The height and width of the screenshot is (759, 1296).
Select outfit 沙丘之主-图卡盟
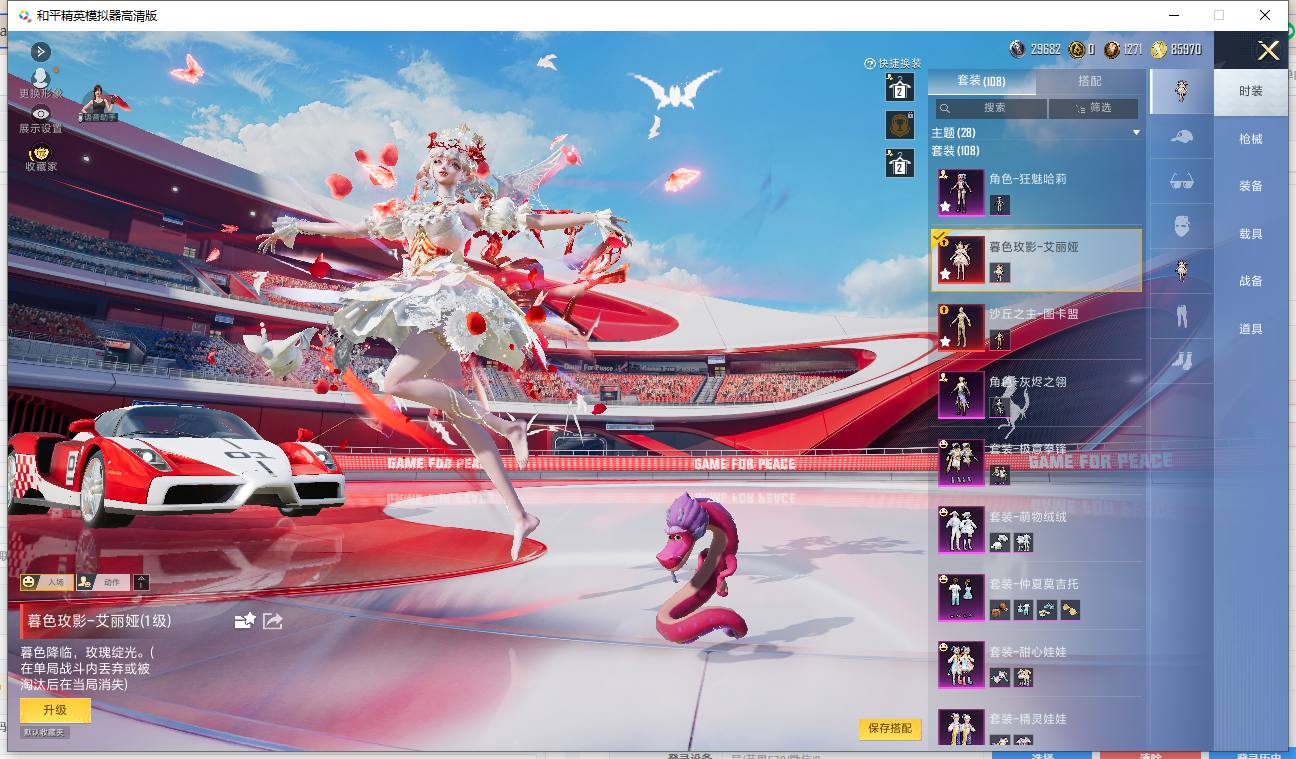click(x=1036, y=326)
